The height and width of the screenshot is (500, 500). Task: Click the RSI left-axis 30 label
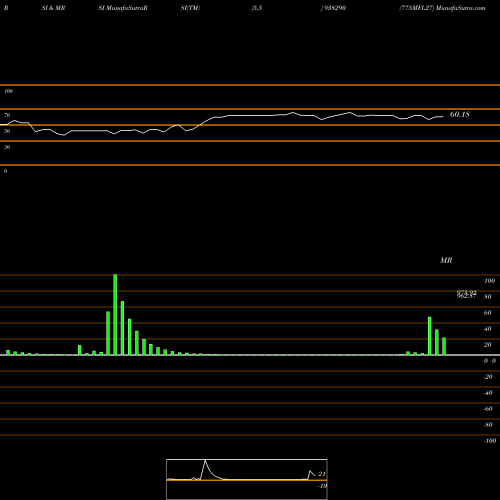coord(7,147)
